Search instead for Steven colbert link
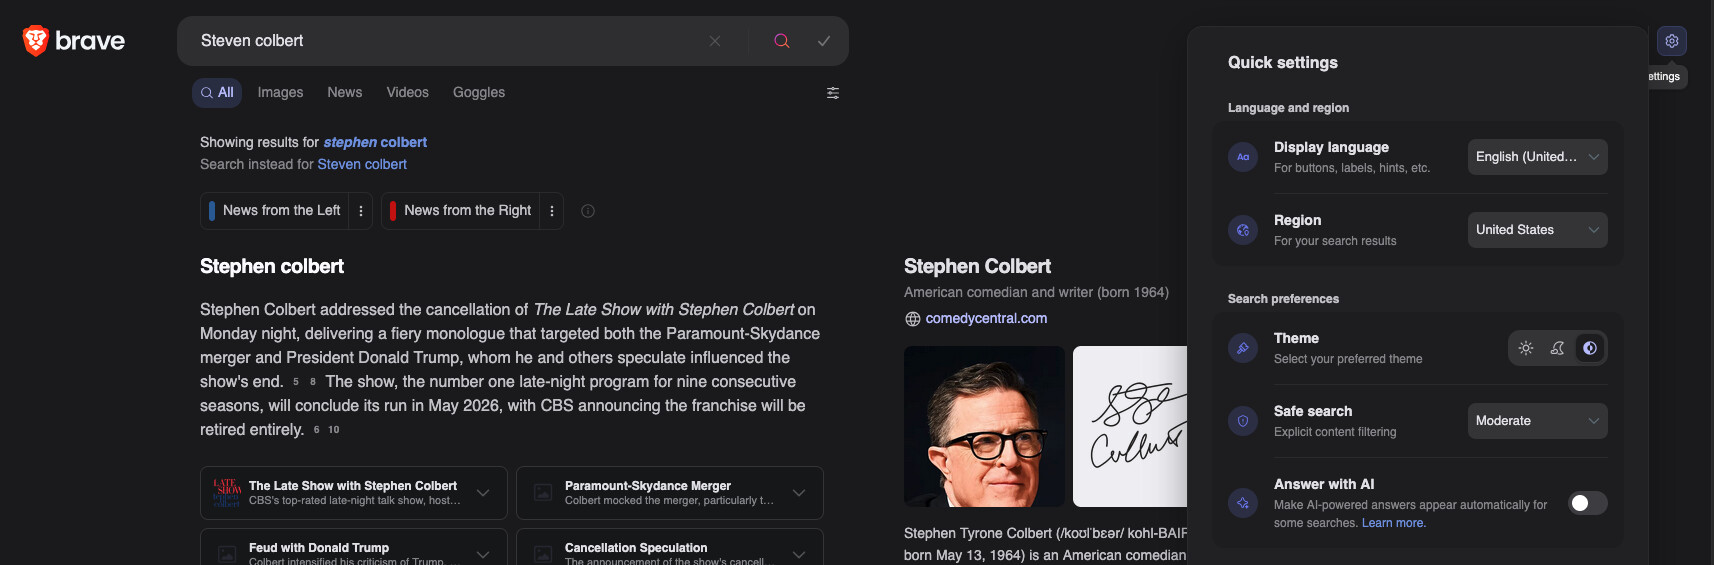This screenshot has height=565, width=1714. pyautogui.click(x=362, y=165)
